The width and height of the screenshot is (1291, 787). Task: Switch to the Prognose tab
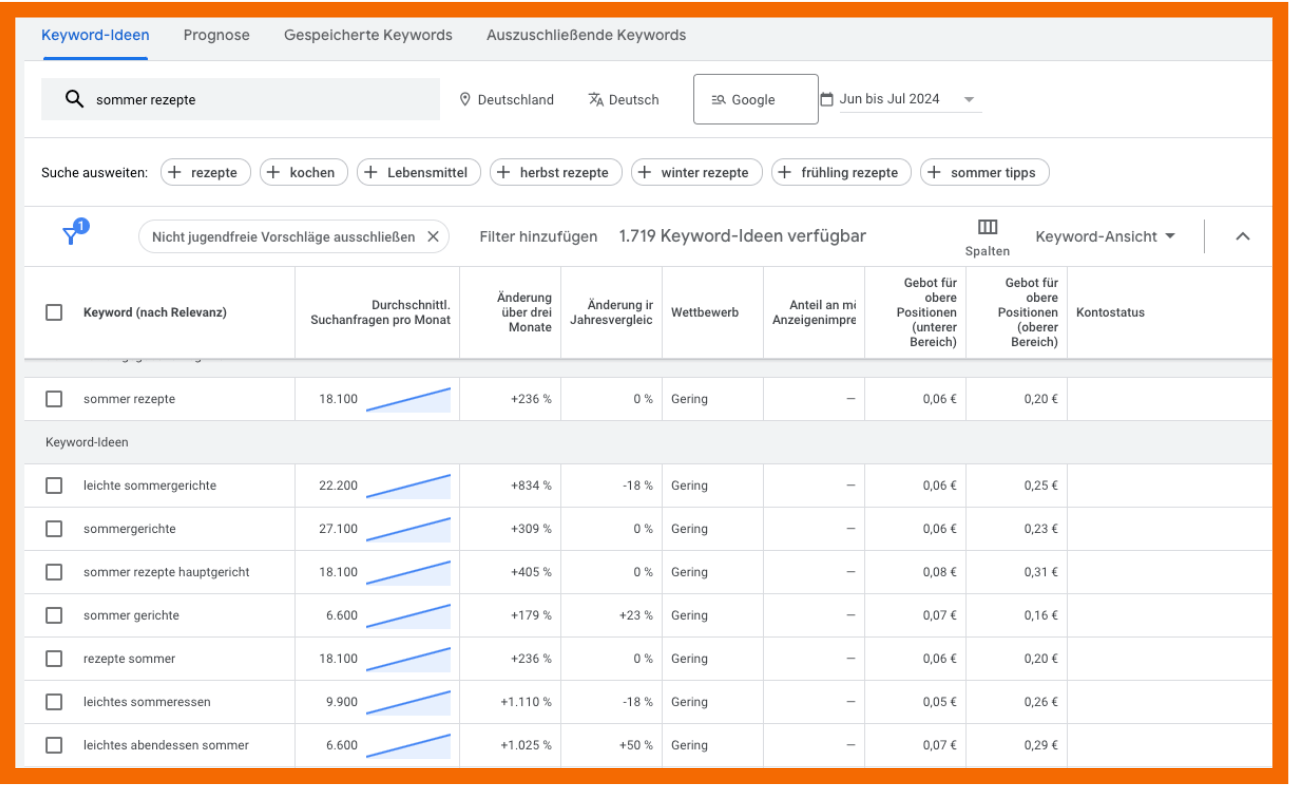pyautogui.click(x=216, y=35)
